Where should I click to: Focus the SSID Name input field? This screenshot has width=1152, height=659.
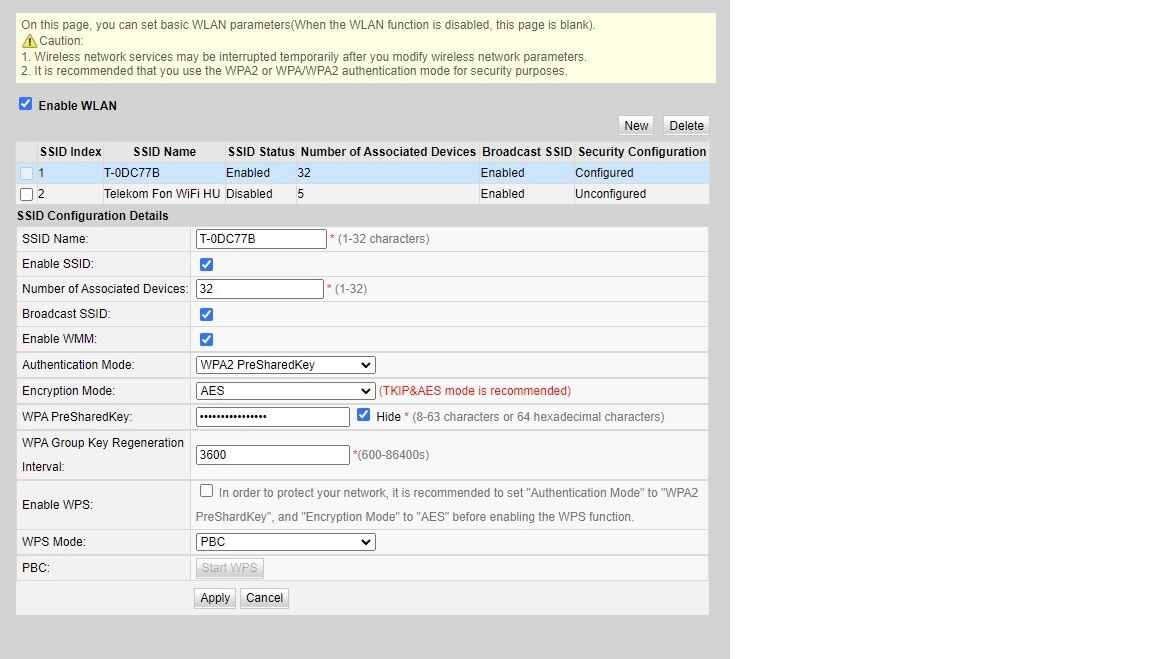261,239
